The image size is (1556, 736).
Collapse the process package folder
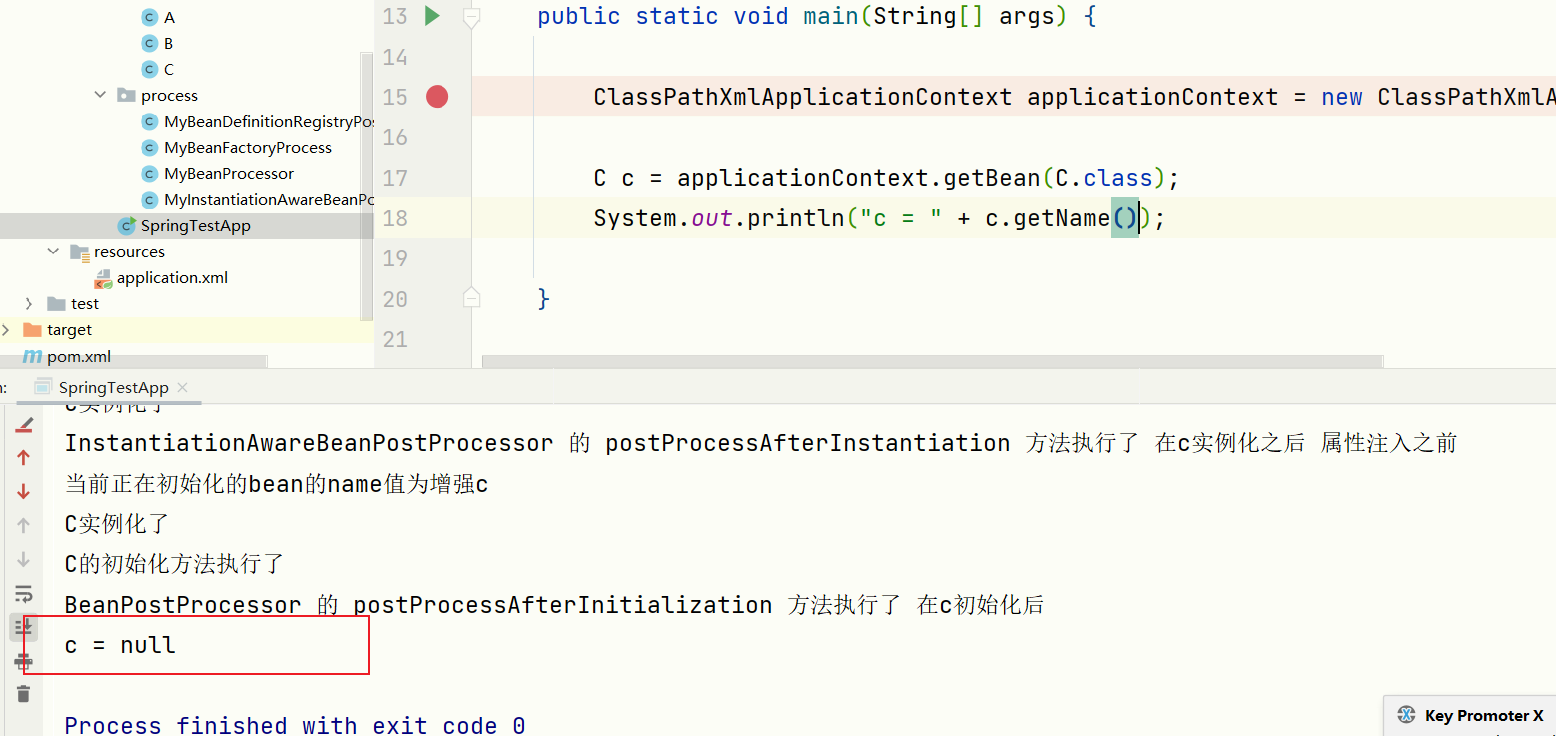coord(100,95)
